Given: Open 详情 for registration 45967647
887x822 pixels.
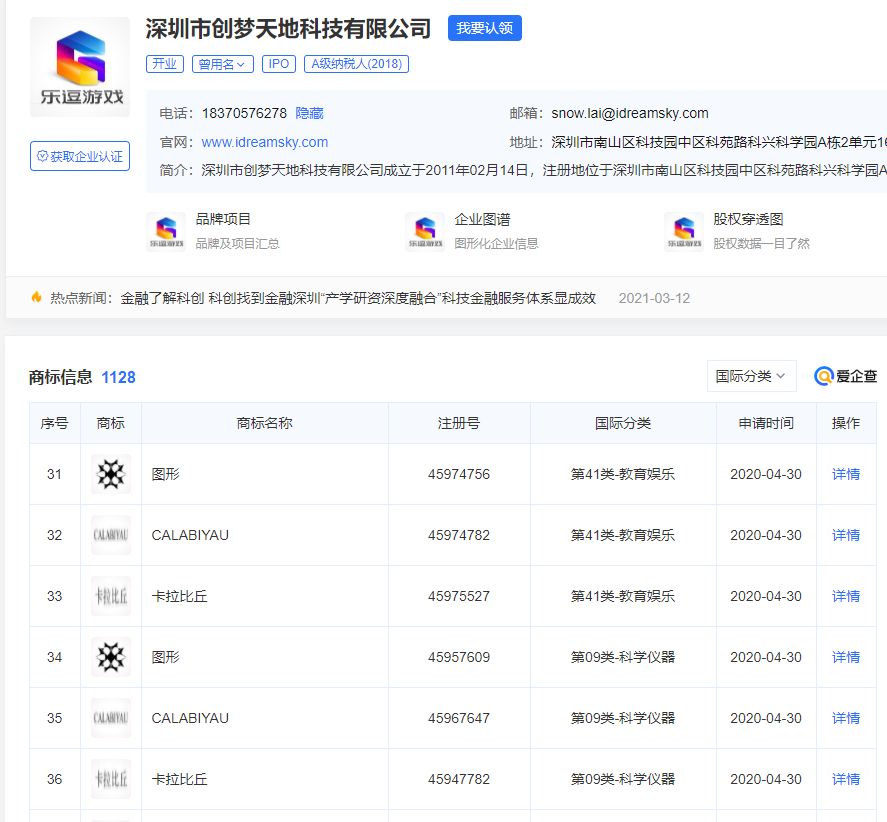Looking at the screenshot, I should point(846,718).
